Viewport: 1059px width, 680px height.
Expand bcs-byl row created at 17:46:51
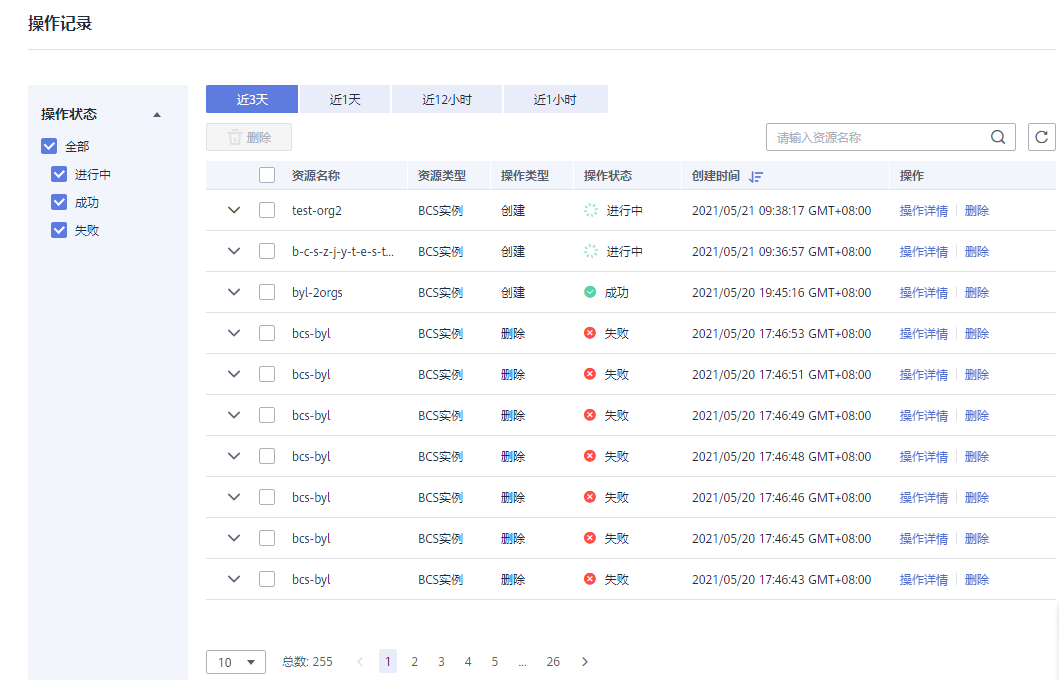pos(234,374)
